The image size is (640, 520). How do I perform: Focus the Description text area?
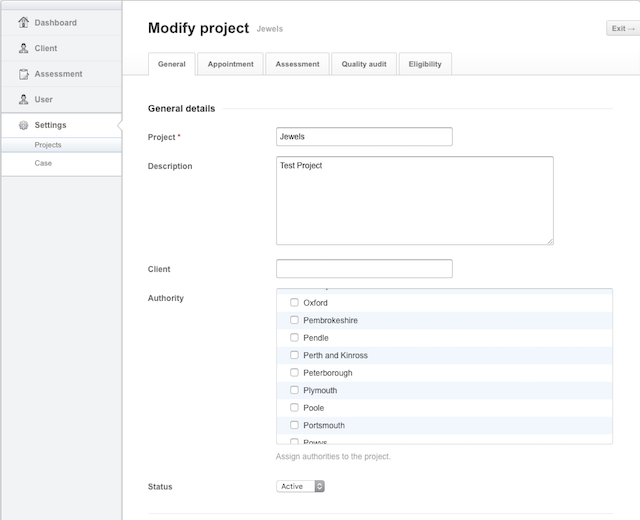click(x=414, y=200)
